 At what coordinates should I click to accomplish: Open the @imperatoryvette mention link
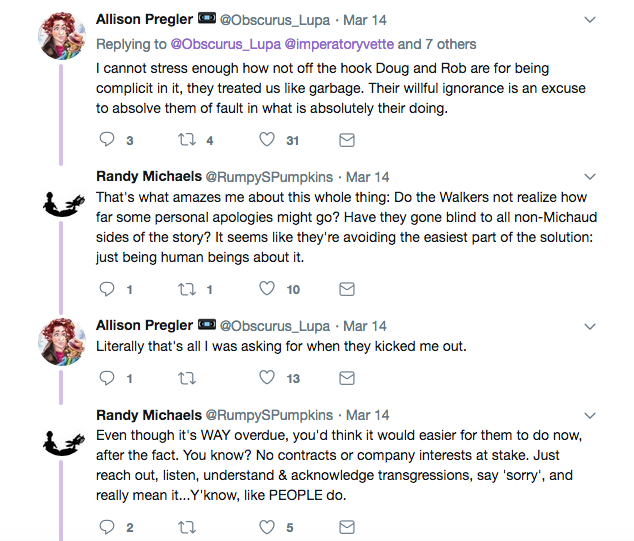[346, 44]
